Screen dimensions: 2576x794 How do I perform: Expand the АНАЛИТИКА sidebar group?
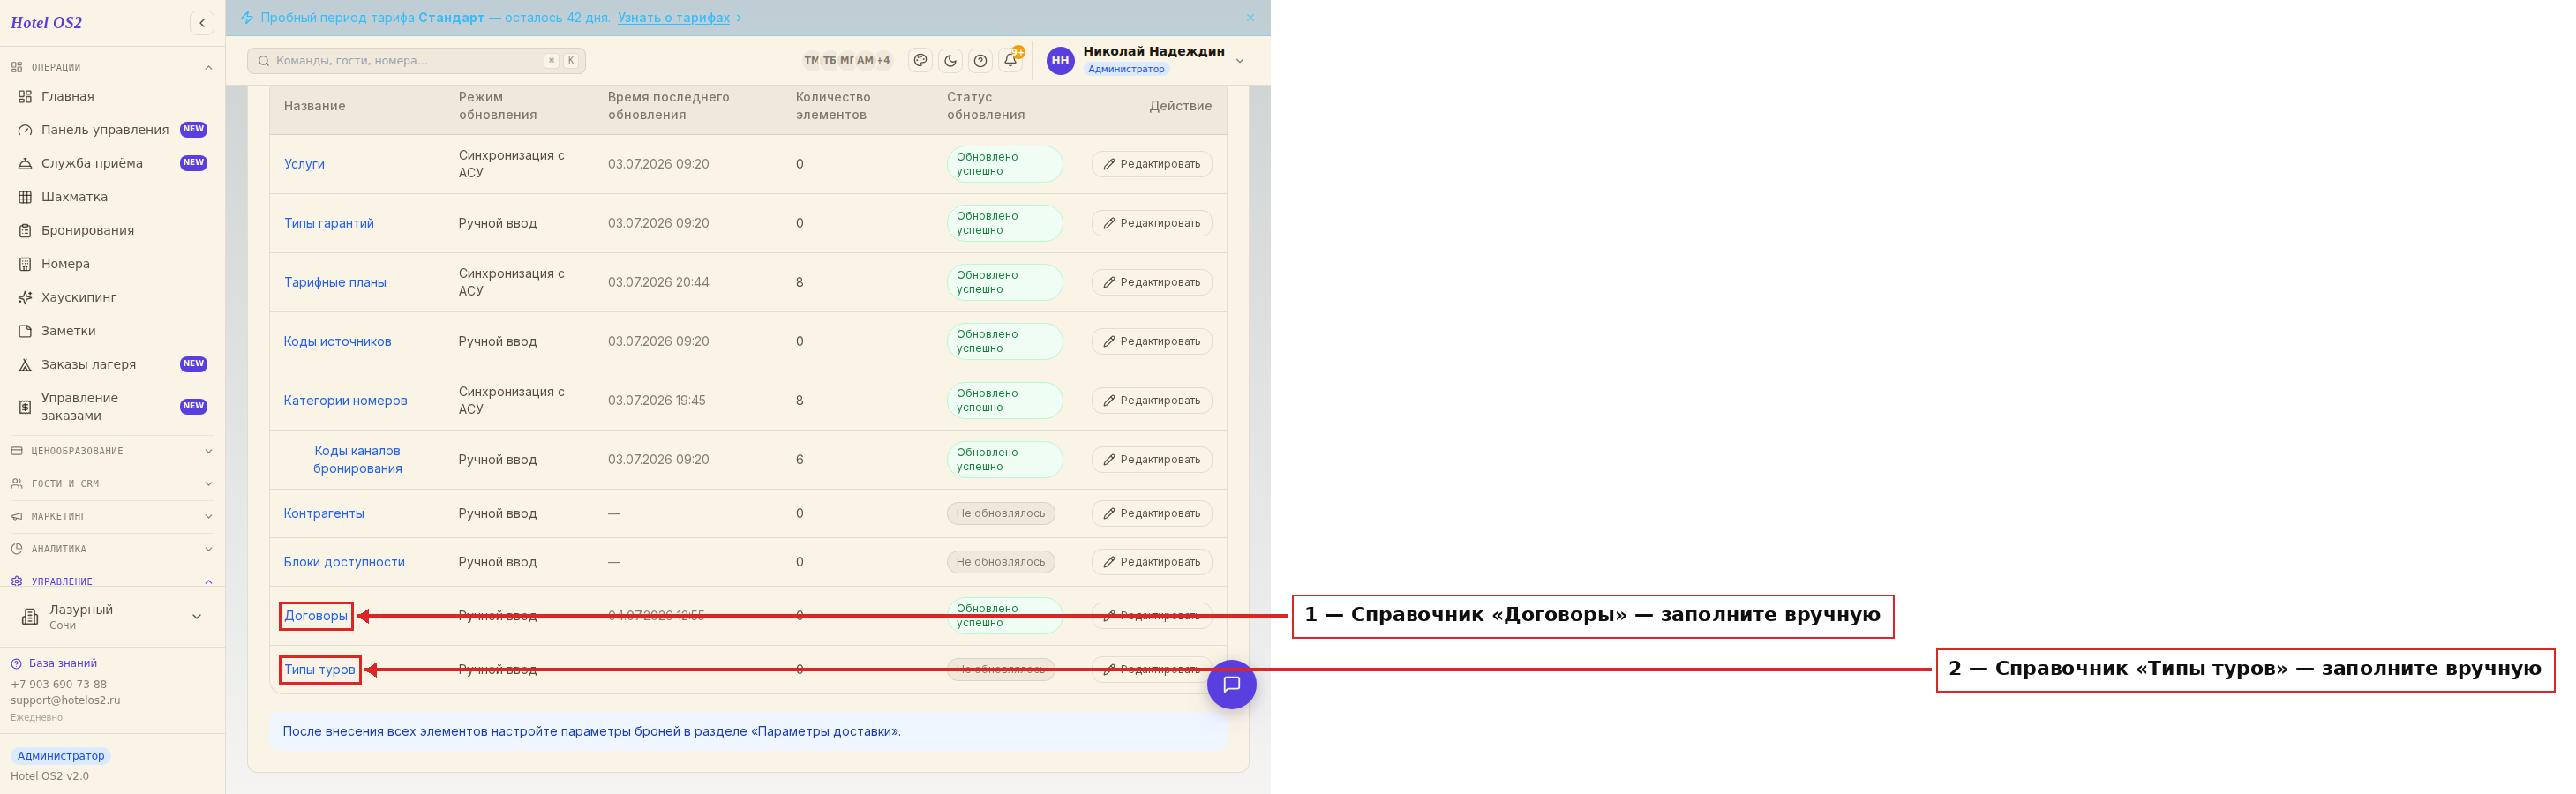point(112,549)
